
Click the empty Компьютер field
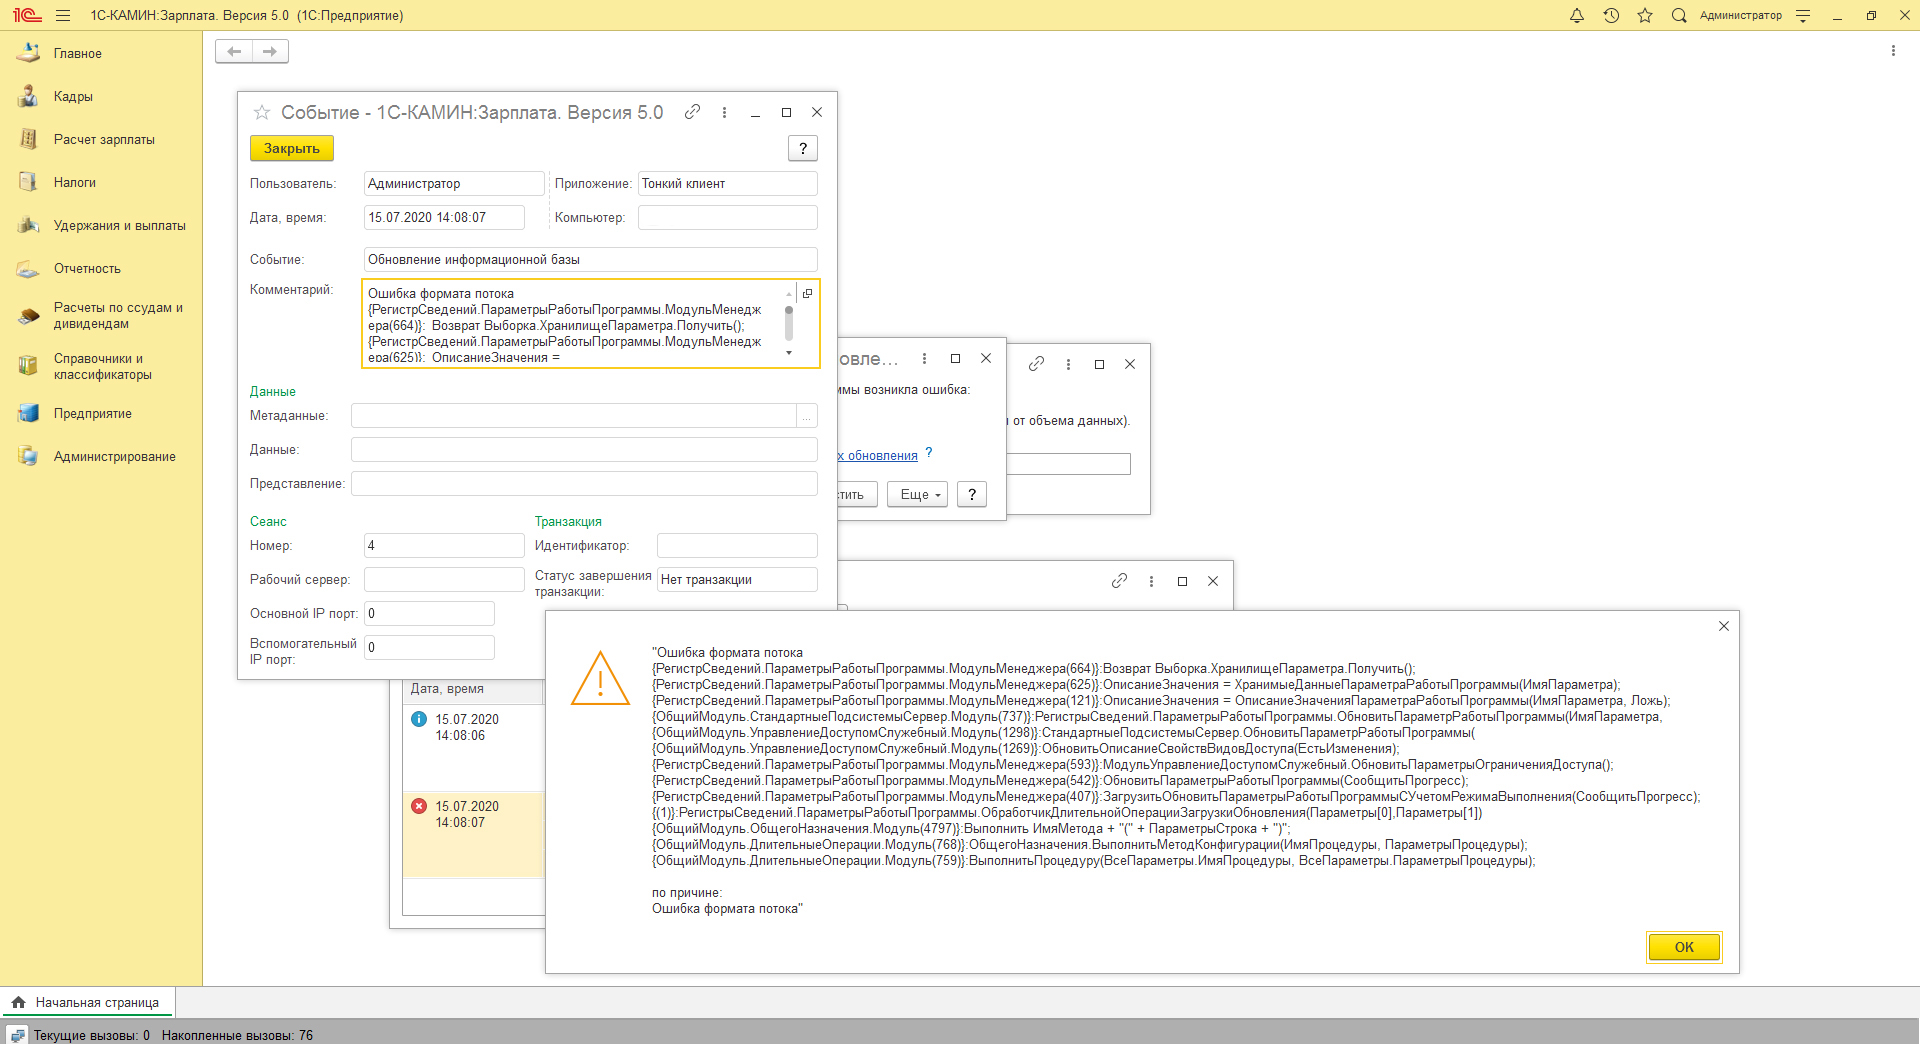click(x=727, y=218)
